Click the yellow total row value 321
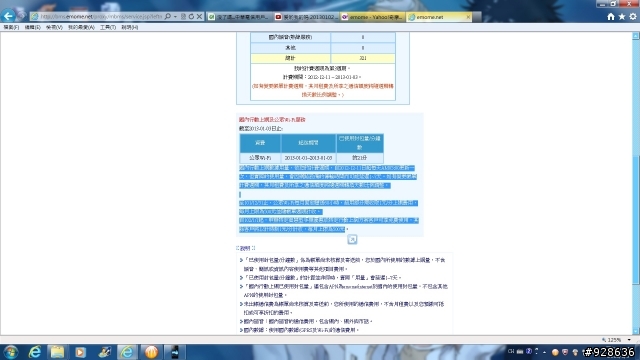This screenshot has height=360, width=640. point(363,58)
